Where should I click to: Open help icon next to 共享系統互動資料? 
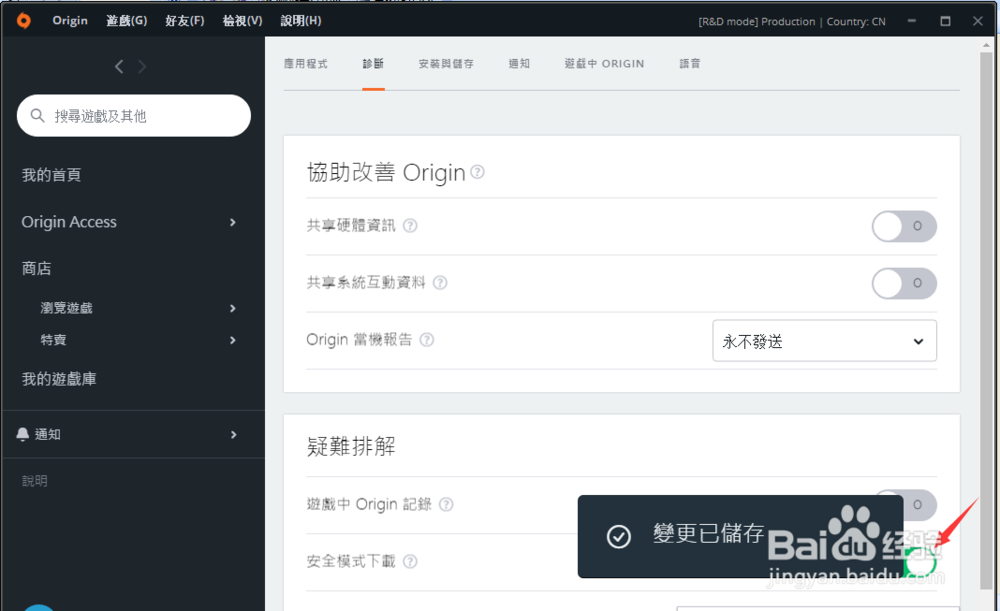tap(440, 283)
